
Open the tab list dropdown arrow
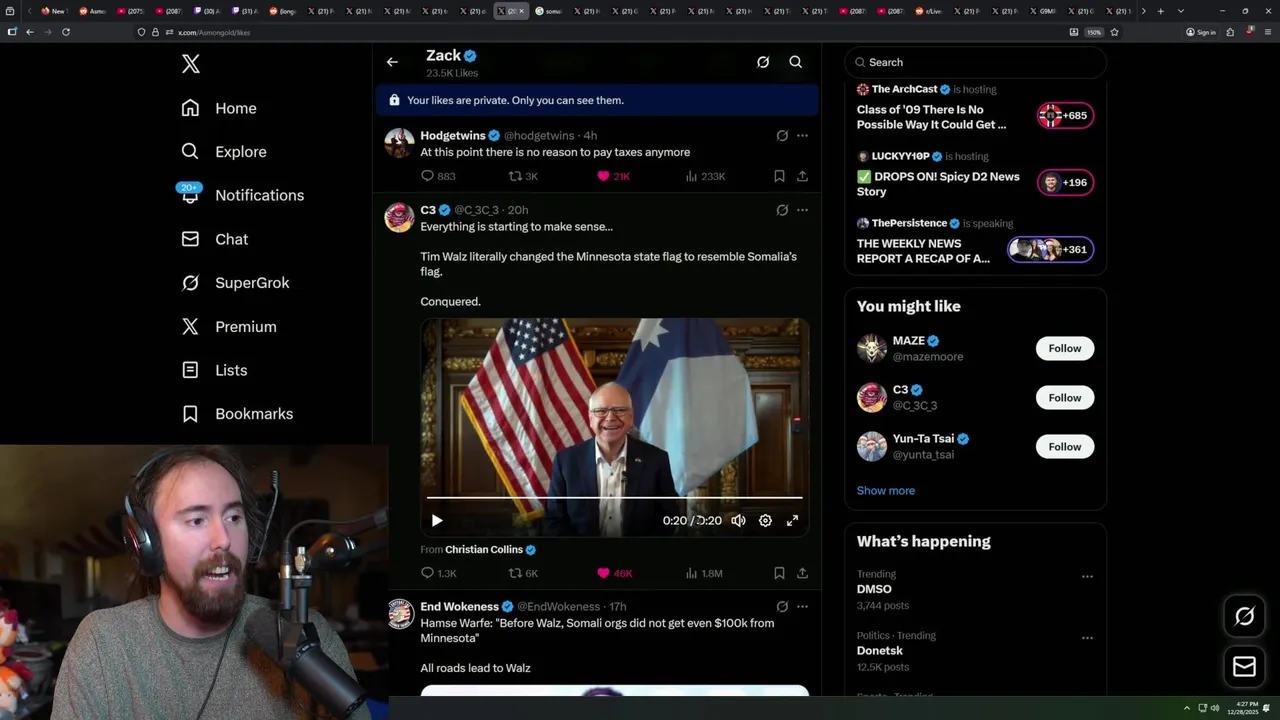pyautogui.click(x=1181, y=11)
